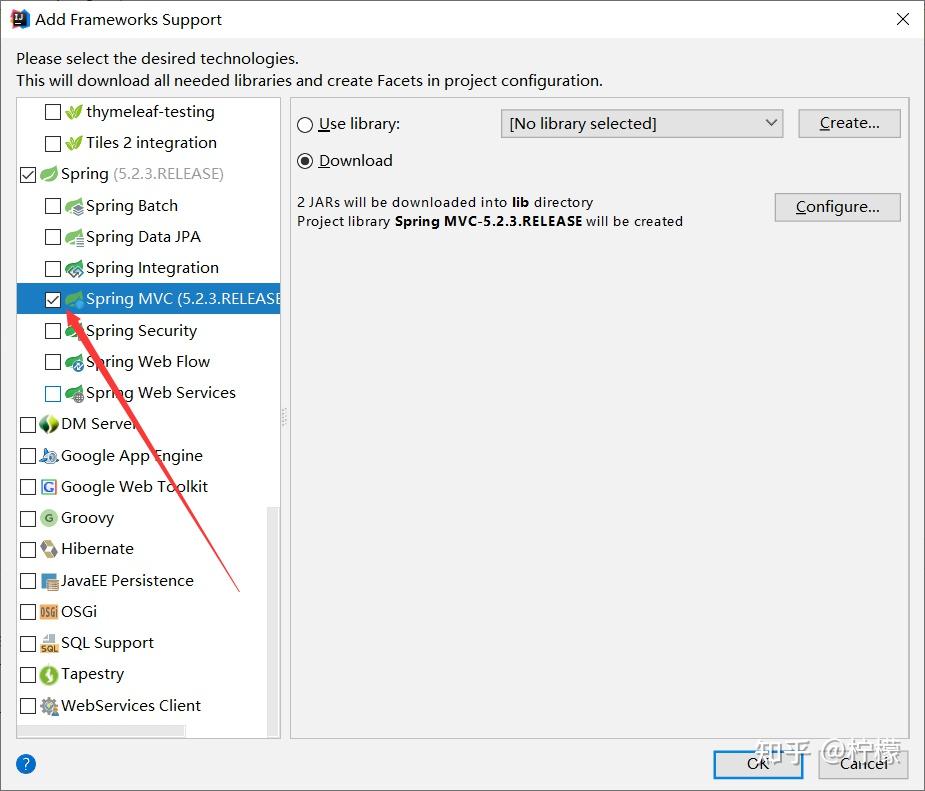Click the Spring Web Flow icon
This screenshot has width=925, height=791.
[74, 362]
